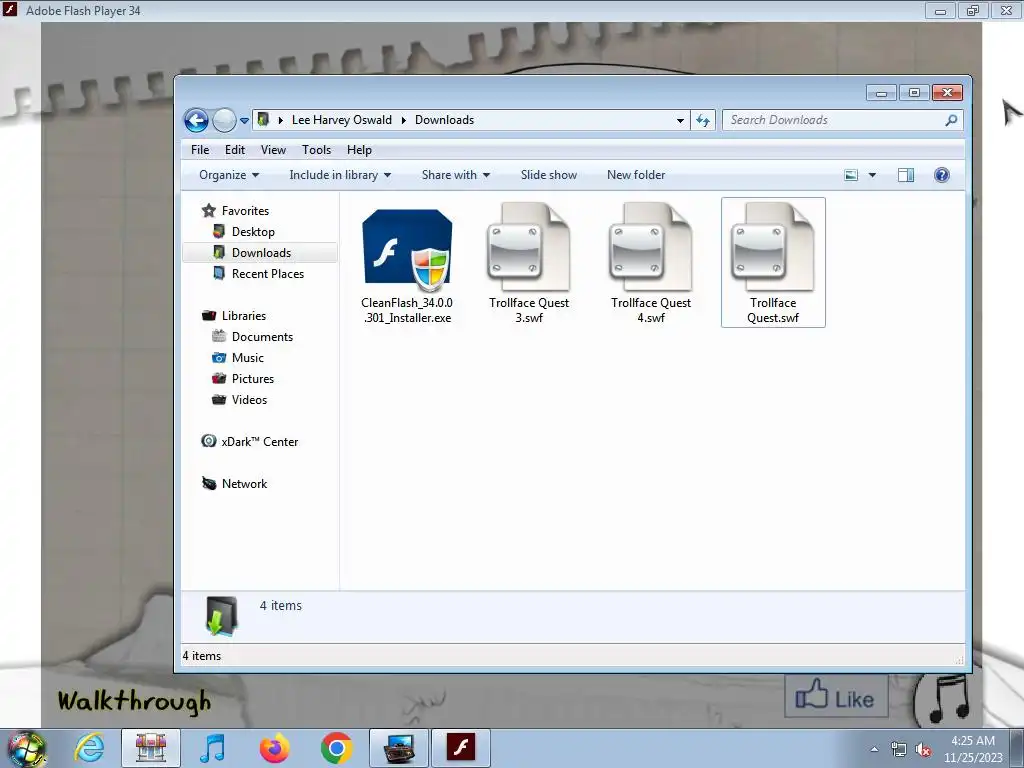
Task: Open the music note app on taskbar
Action: (212, 748)
